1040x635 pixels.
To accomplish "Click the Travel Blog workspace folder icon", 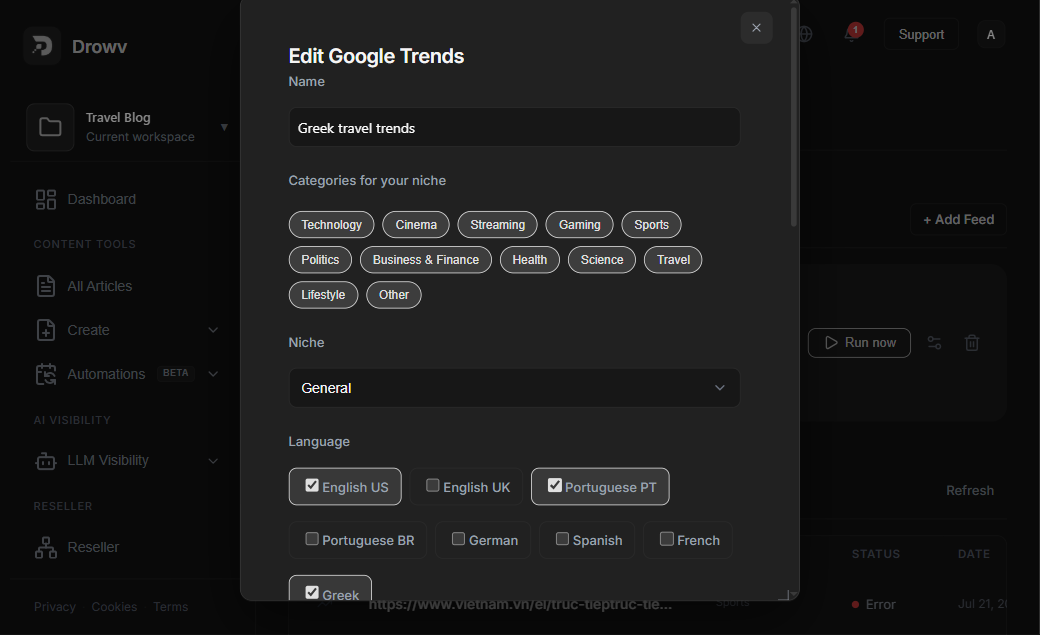I will [50, 127].
